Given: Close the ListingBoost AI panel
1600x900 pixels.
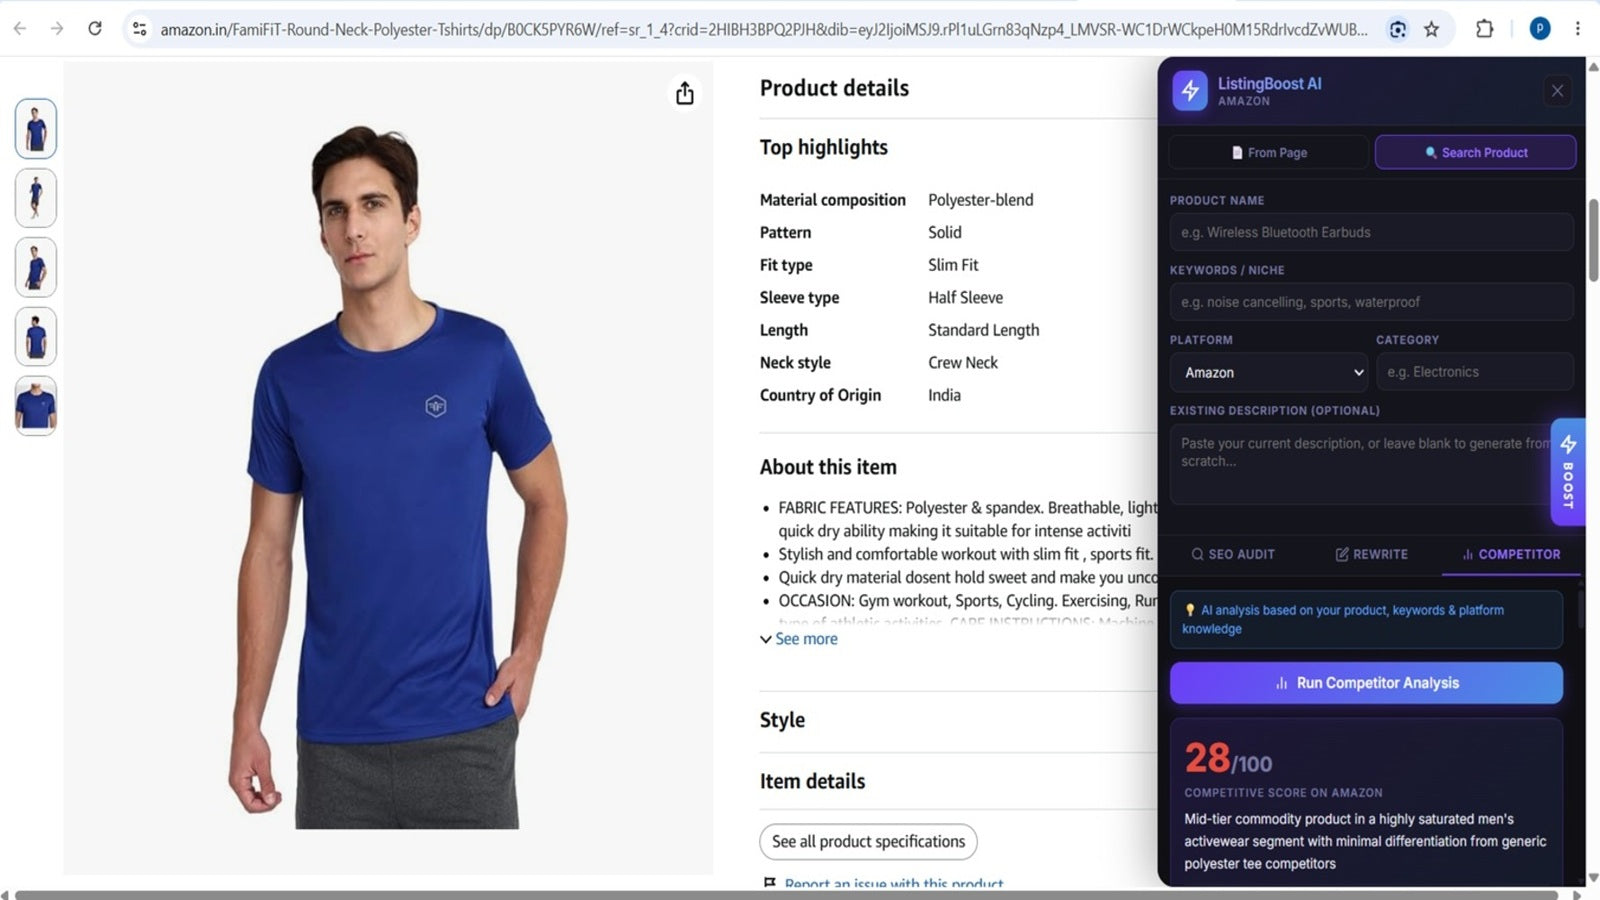Looking at the screenshot, I should (1557, 91).
